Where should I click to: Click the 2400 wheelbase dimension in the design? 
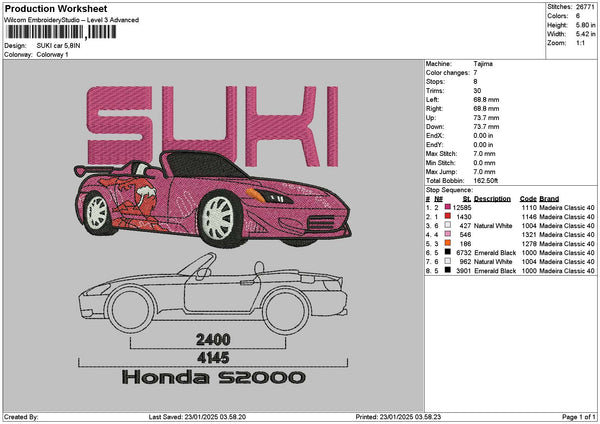coord(213,340)
